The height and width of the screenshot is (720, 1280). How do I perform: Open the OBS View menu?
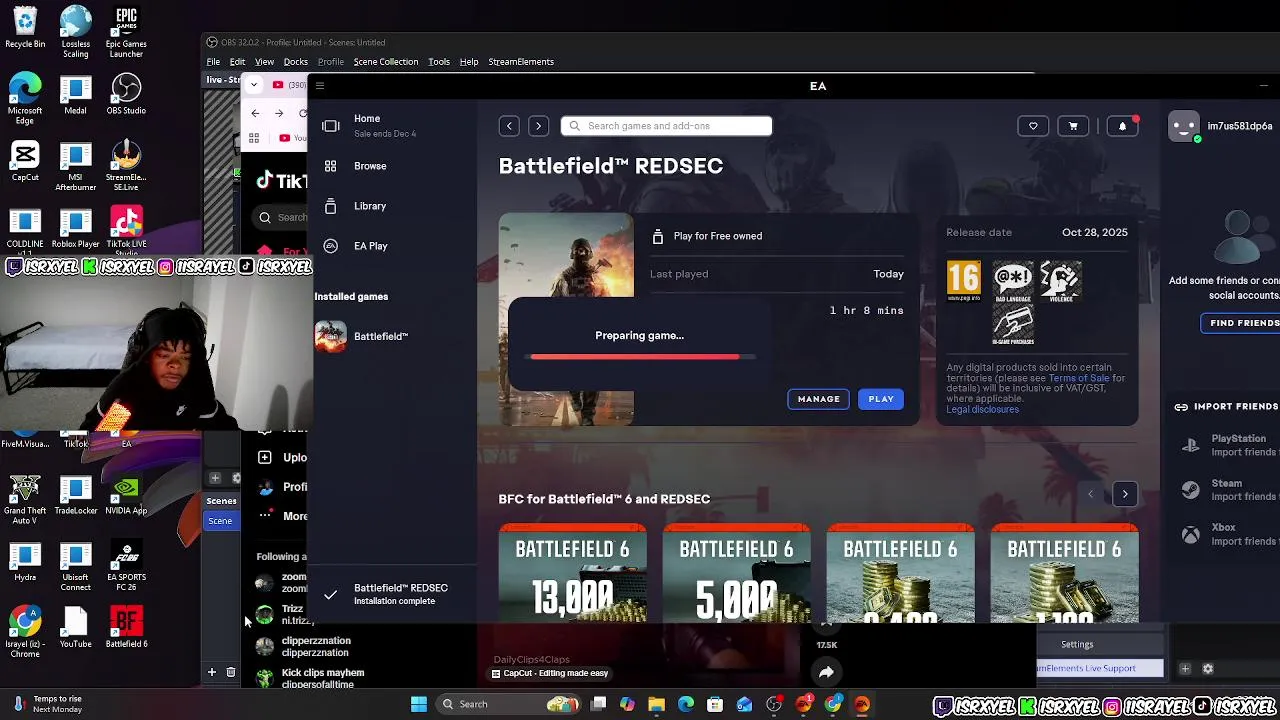point(264,62)
